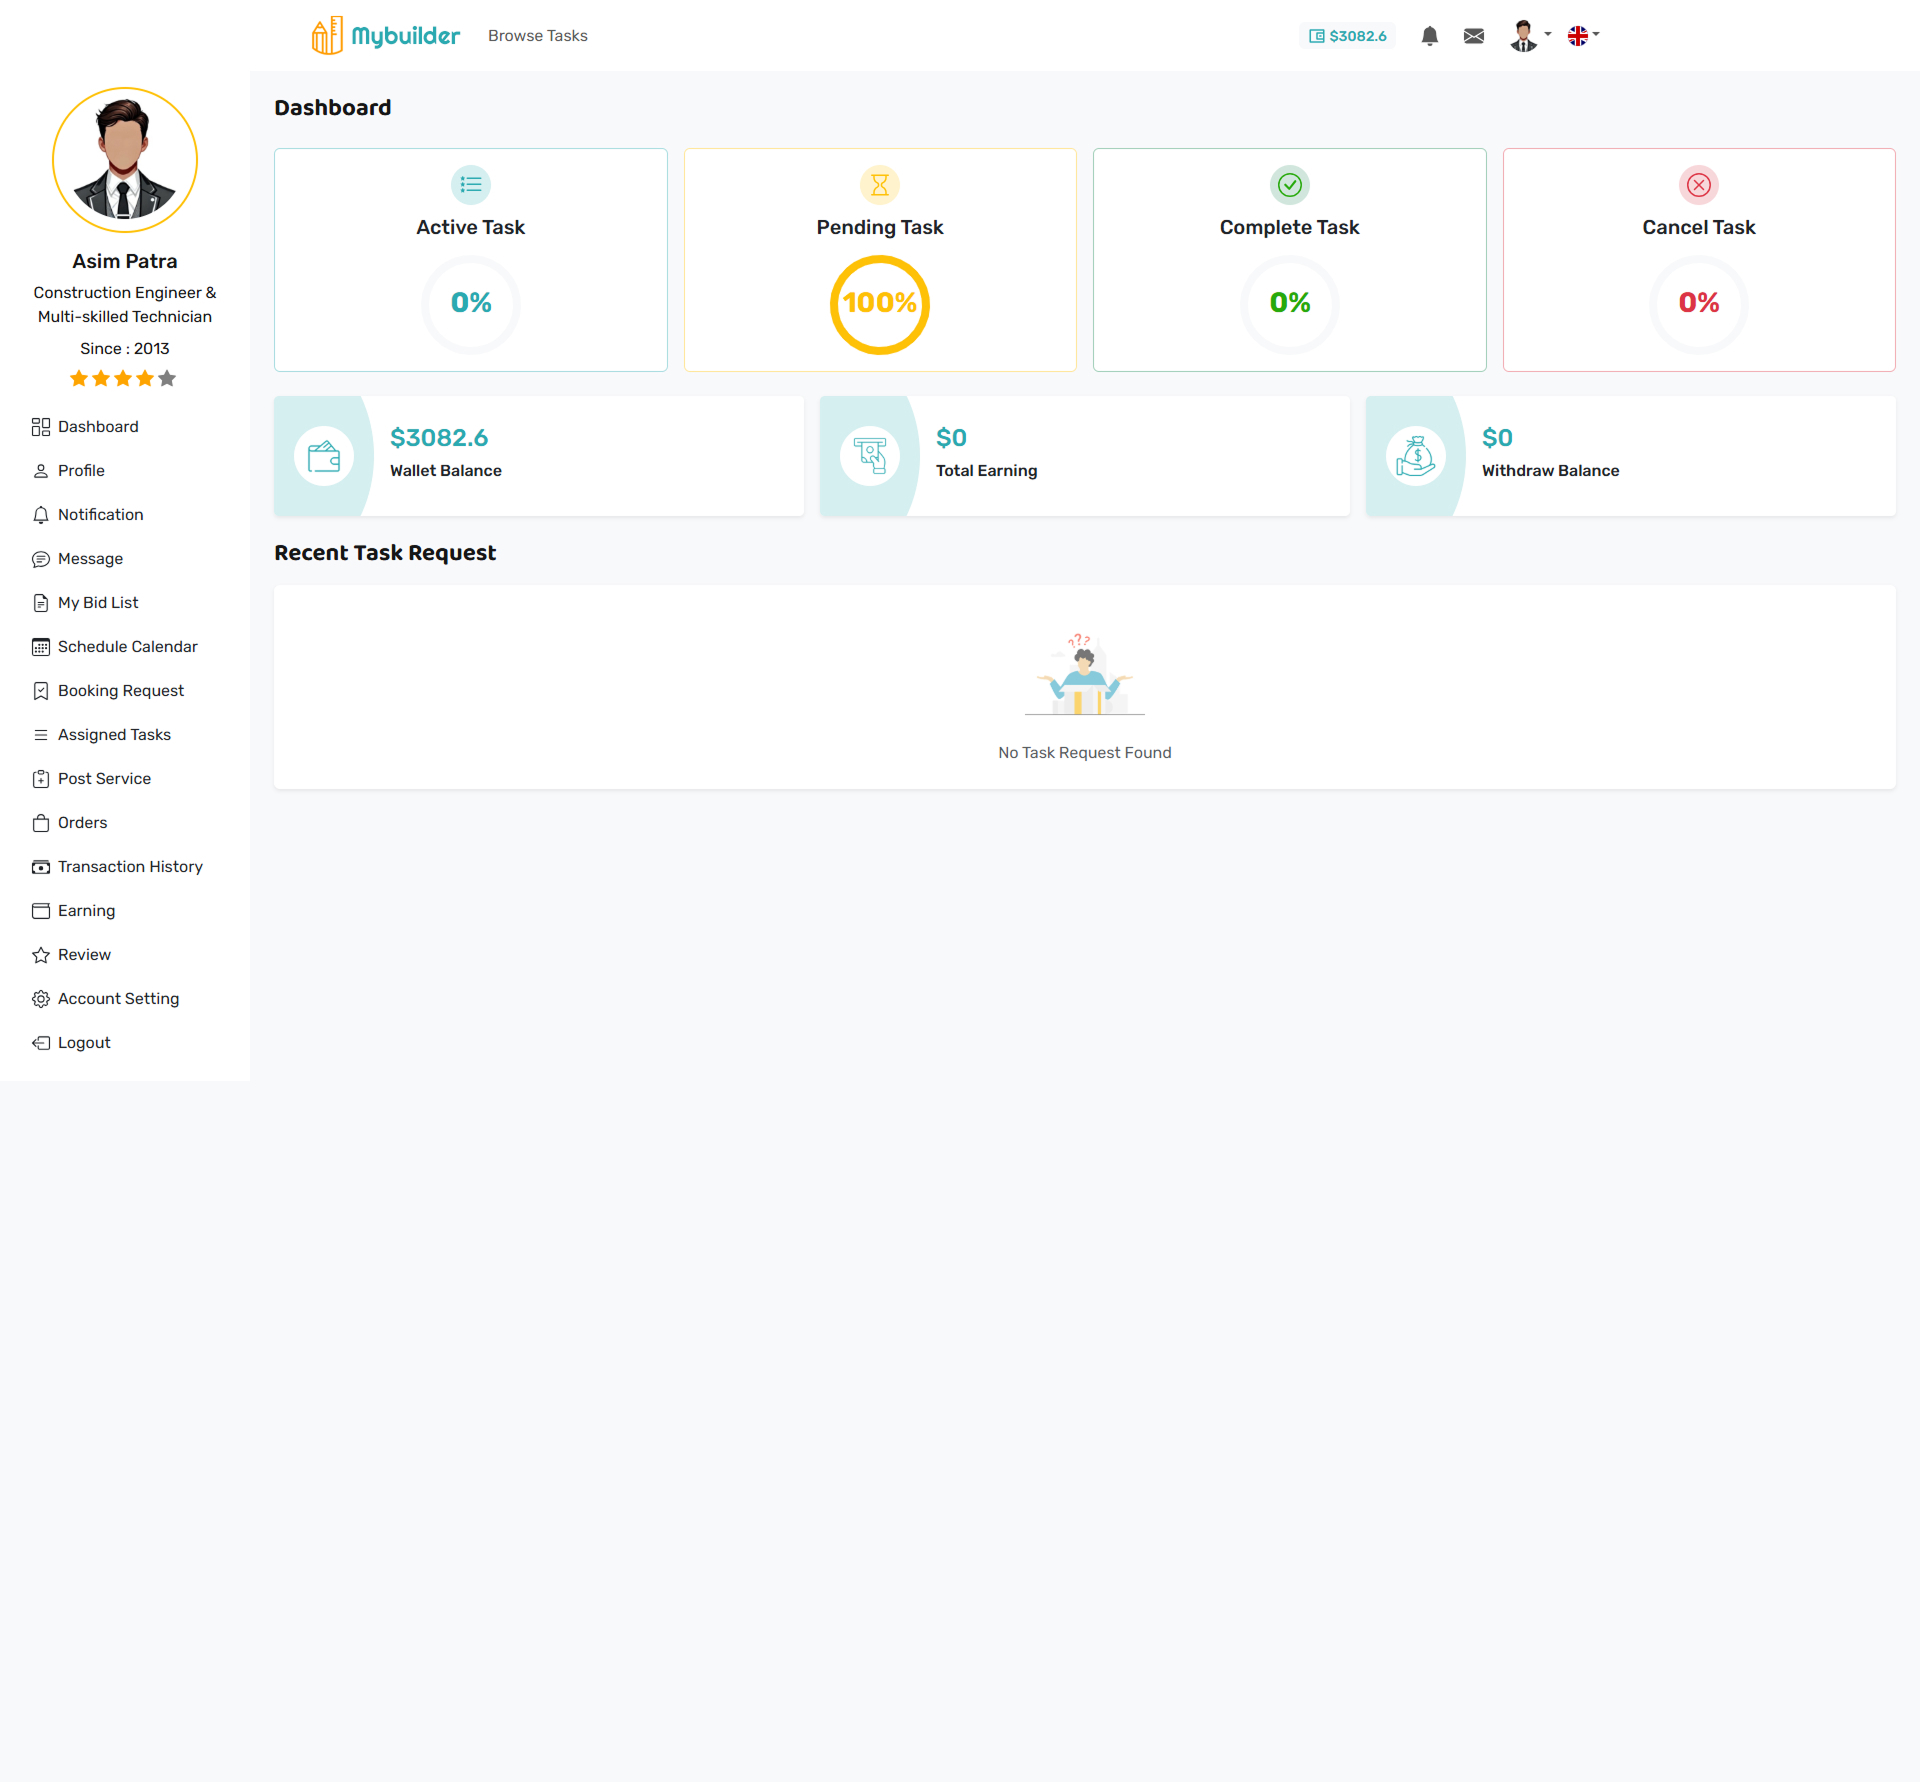
Task: Open the language flag dropdown
Action: coord(1583,36)
